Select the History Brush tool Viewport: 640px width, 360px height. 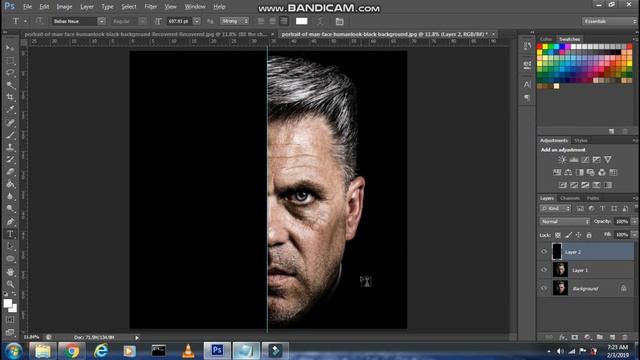click(10, 159)
